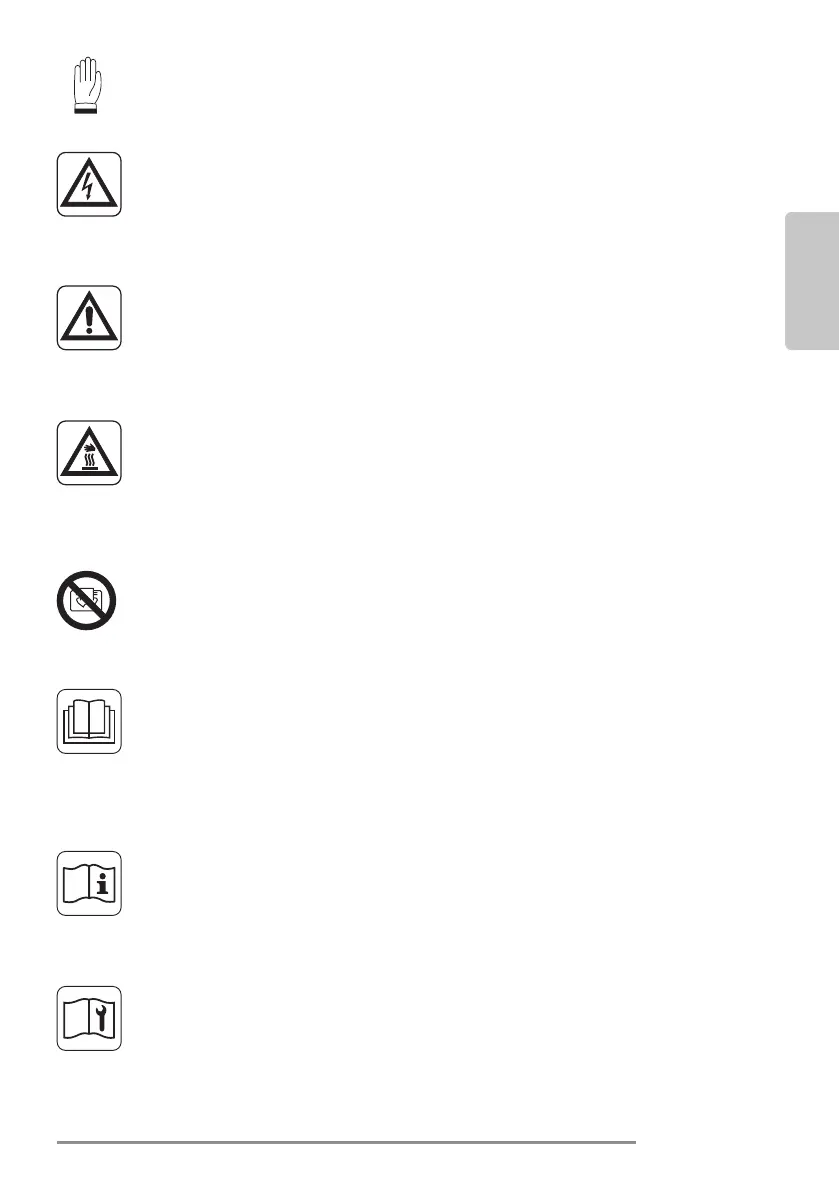Click the gray side tab on right edge
Image resolution: width=839 pixels, height=1191 pixels.
click(x=812, y=281)
